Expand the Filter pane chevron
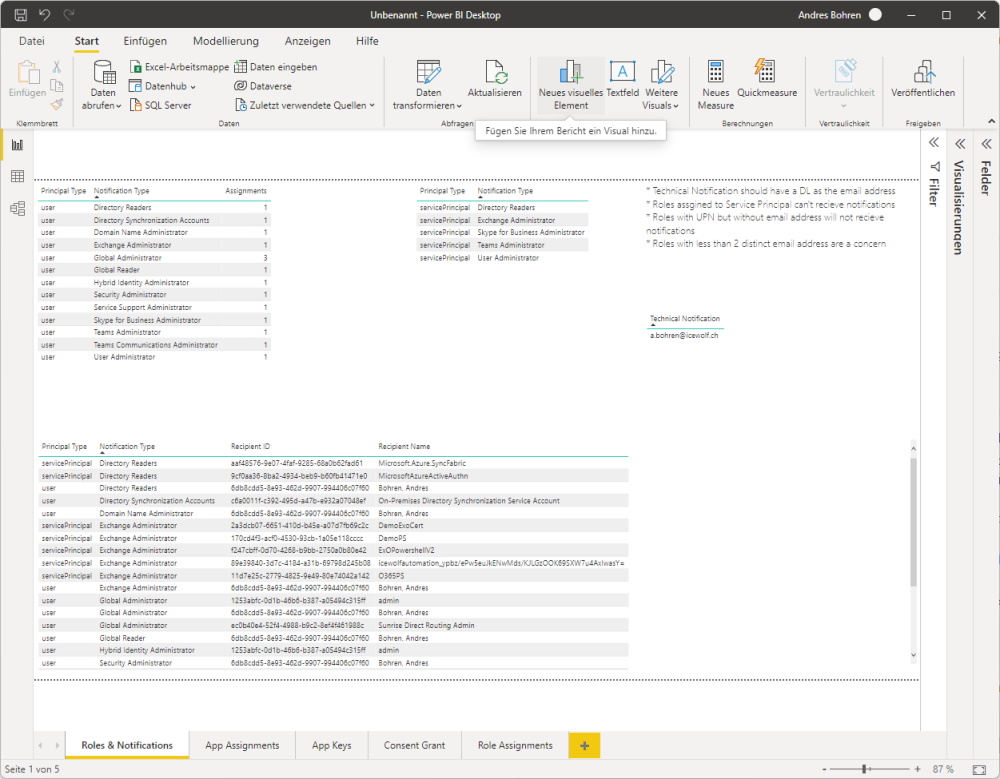 point(934,143)
